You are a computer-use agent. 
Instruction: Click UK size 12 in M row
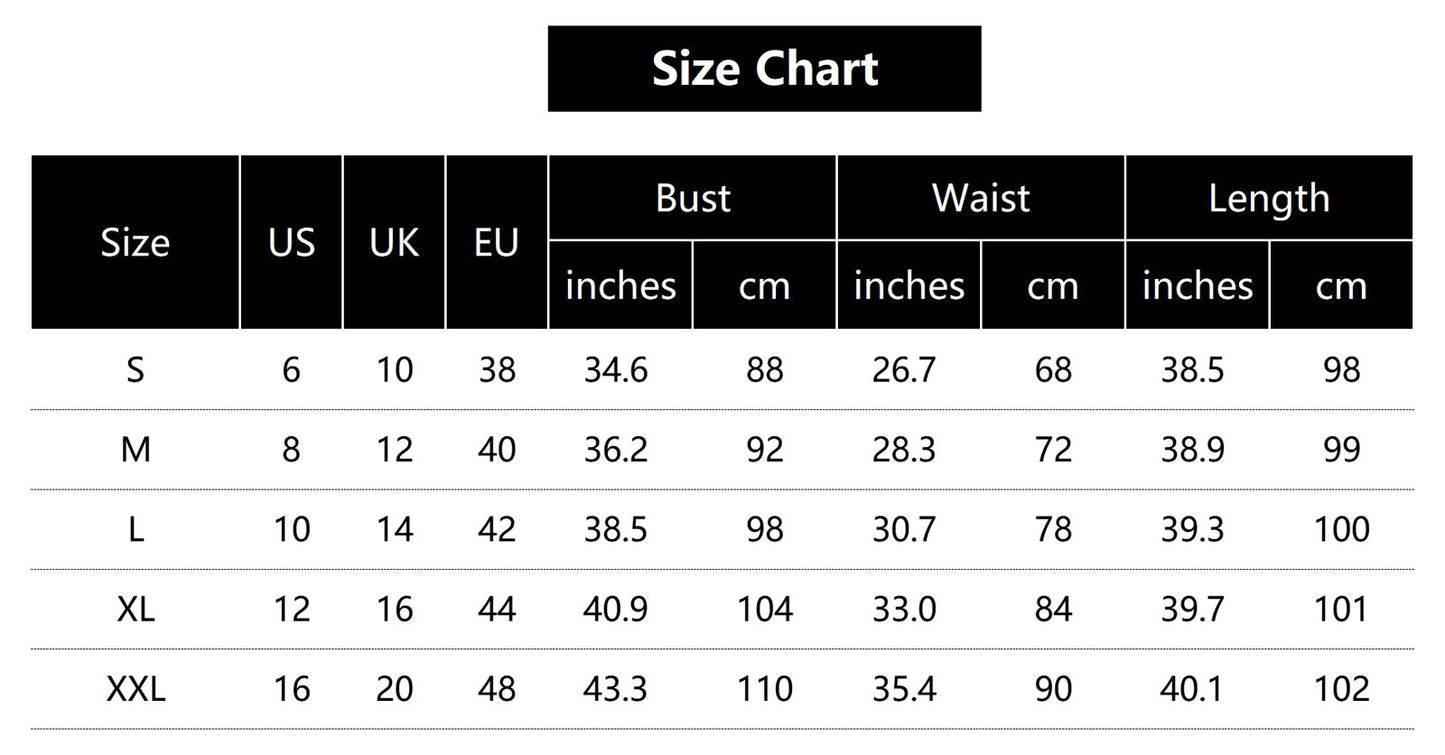(394, 450)
